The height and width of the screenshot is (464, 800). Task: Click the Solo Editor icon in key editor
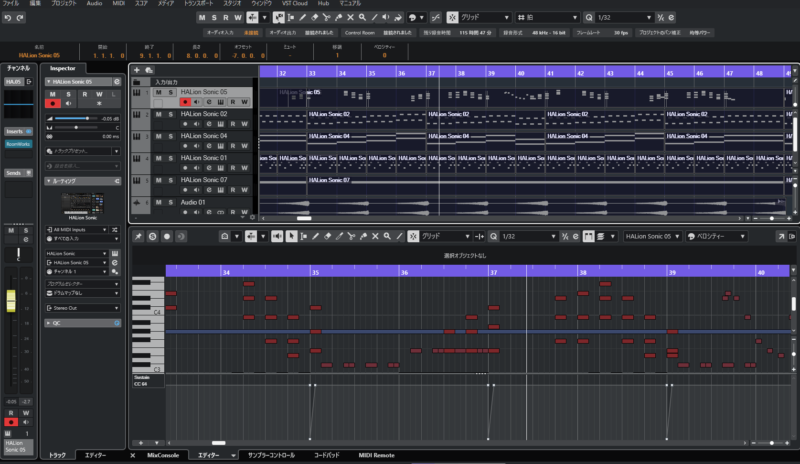pos(153,236)
